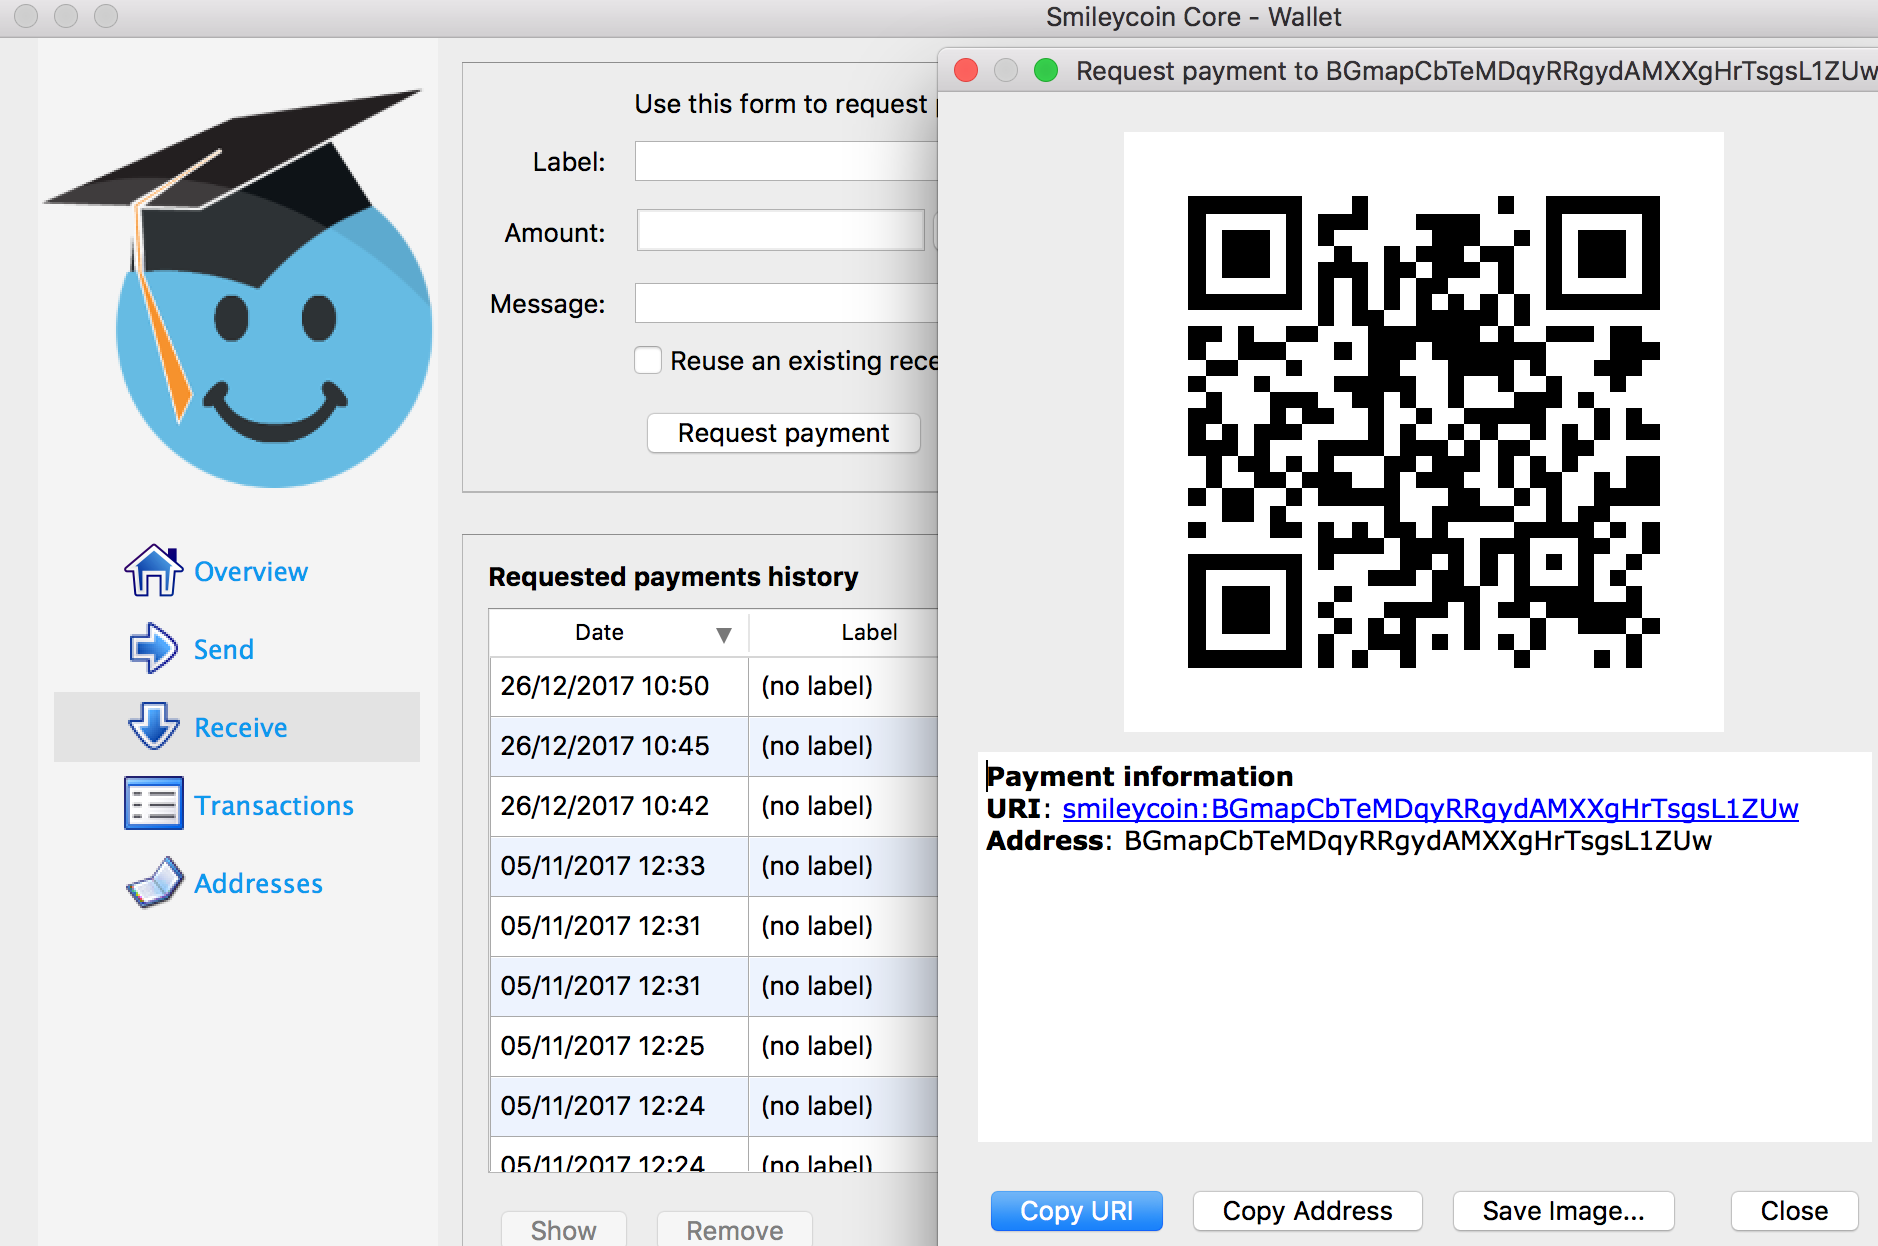Close the request payment dialog
1878x1246 pixels.
pos(1794,1211)
